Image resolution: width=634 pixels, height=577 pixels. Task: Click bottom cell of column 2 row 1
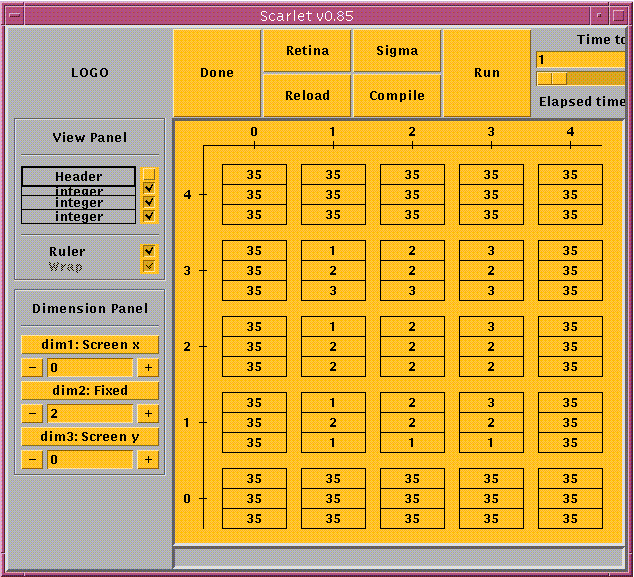tap(412, 443)
